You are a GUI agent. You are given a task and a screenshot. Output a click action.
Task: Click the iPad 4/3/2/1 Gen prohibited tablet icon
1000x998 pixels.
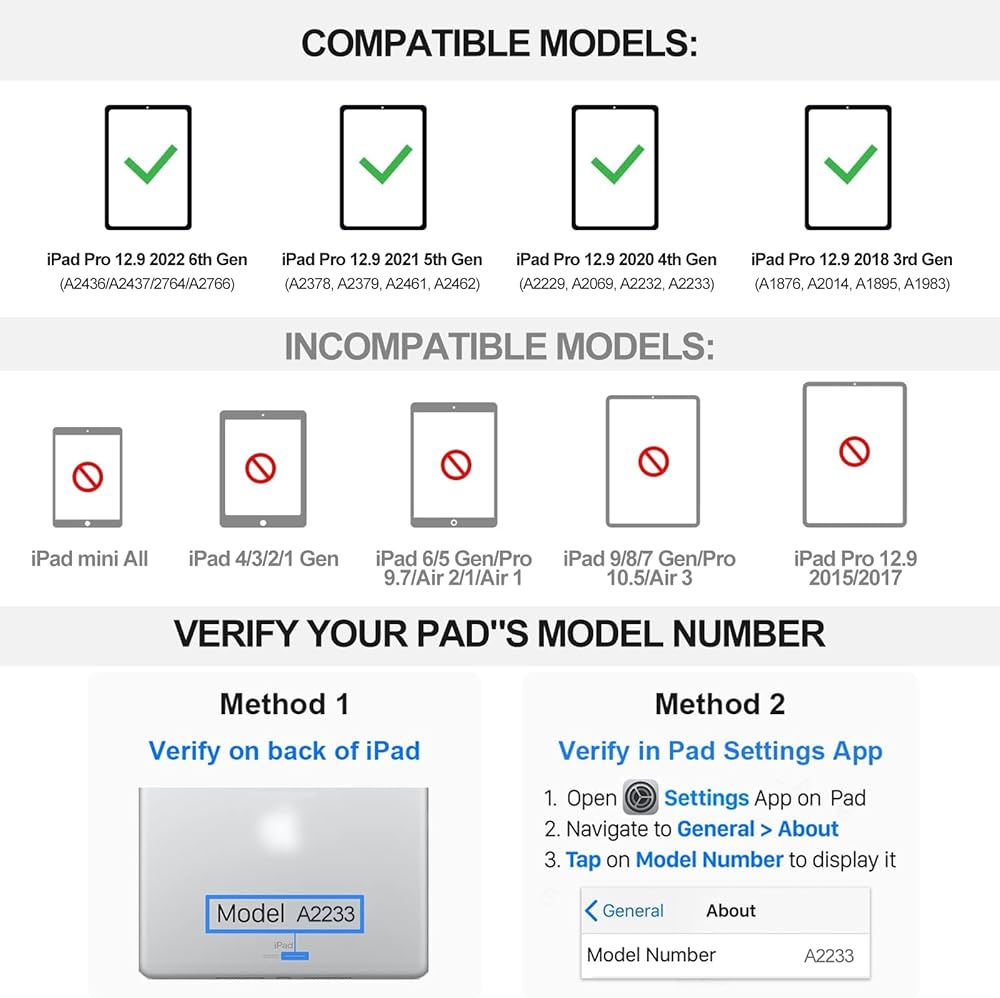coord(262,468)
